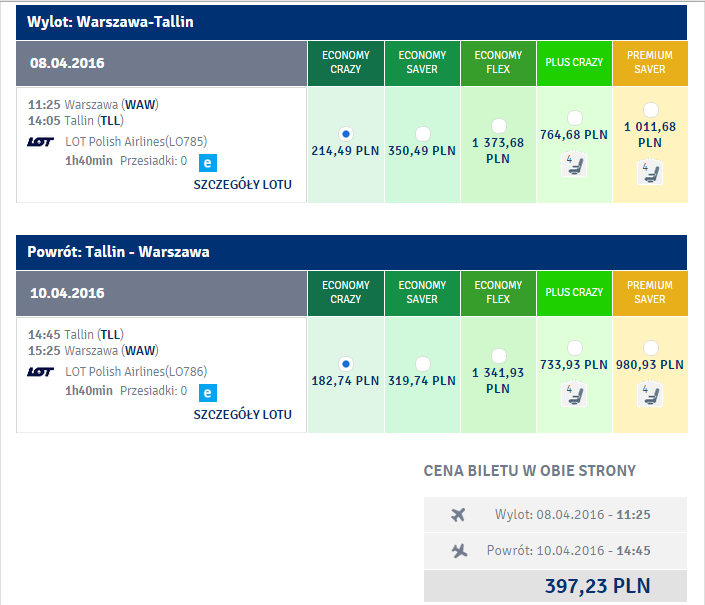
Task: Open return Premium Saver column header
Action: (650, 294)
